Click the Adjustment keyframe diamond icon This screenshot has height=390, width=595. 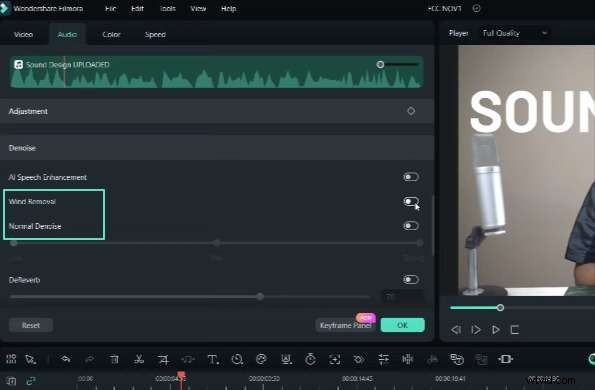[411, 111]
